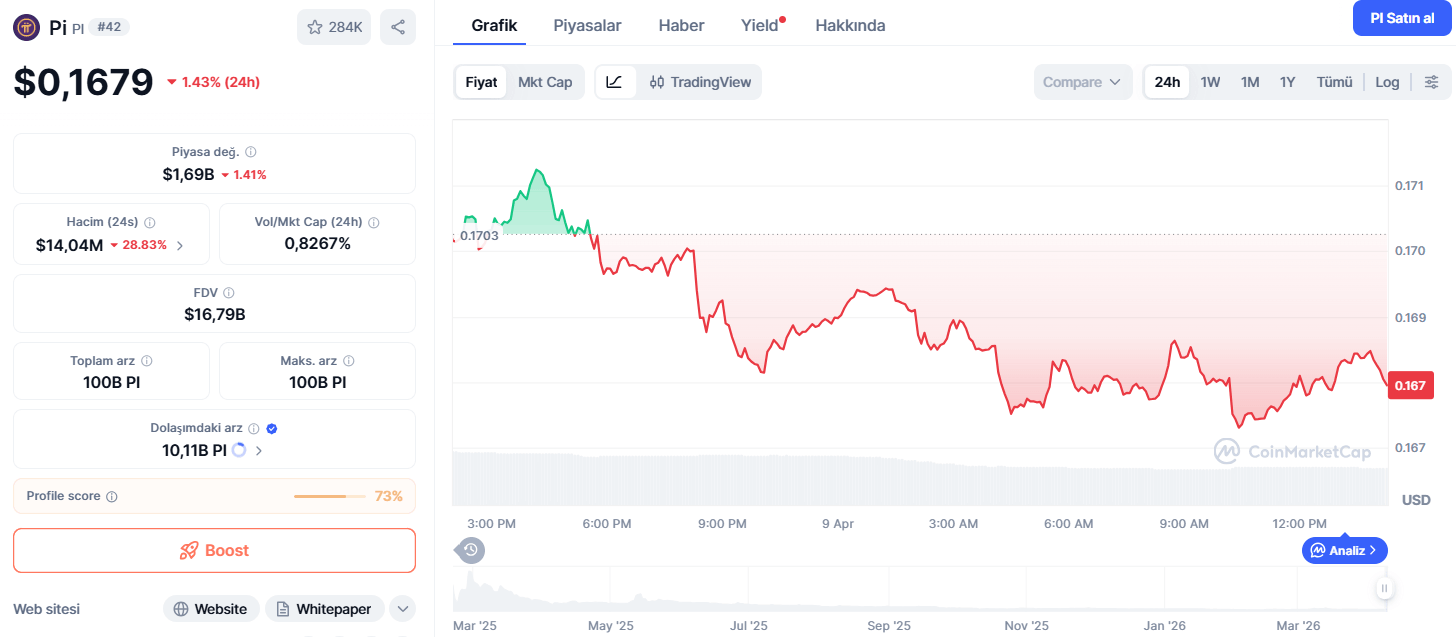Open the share icon button
This screenshot has width=1456, height=637.
click(398, 27)
